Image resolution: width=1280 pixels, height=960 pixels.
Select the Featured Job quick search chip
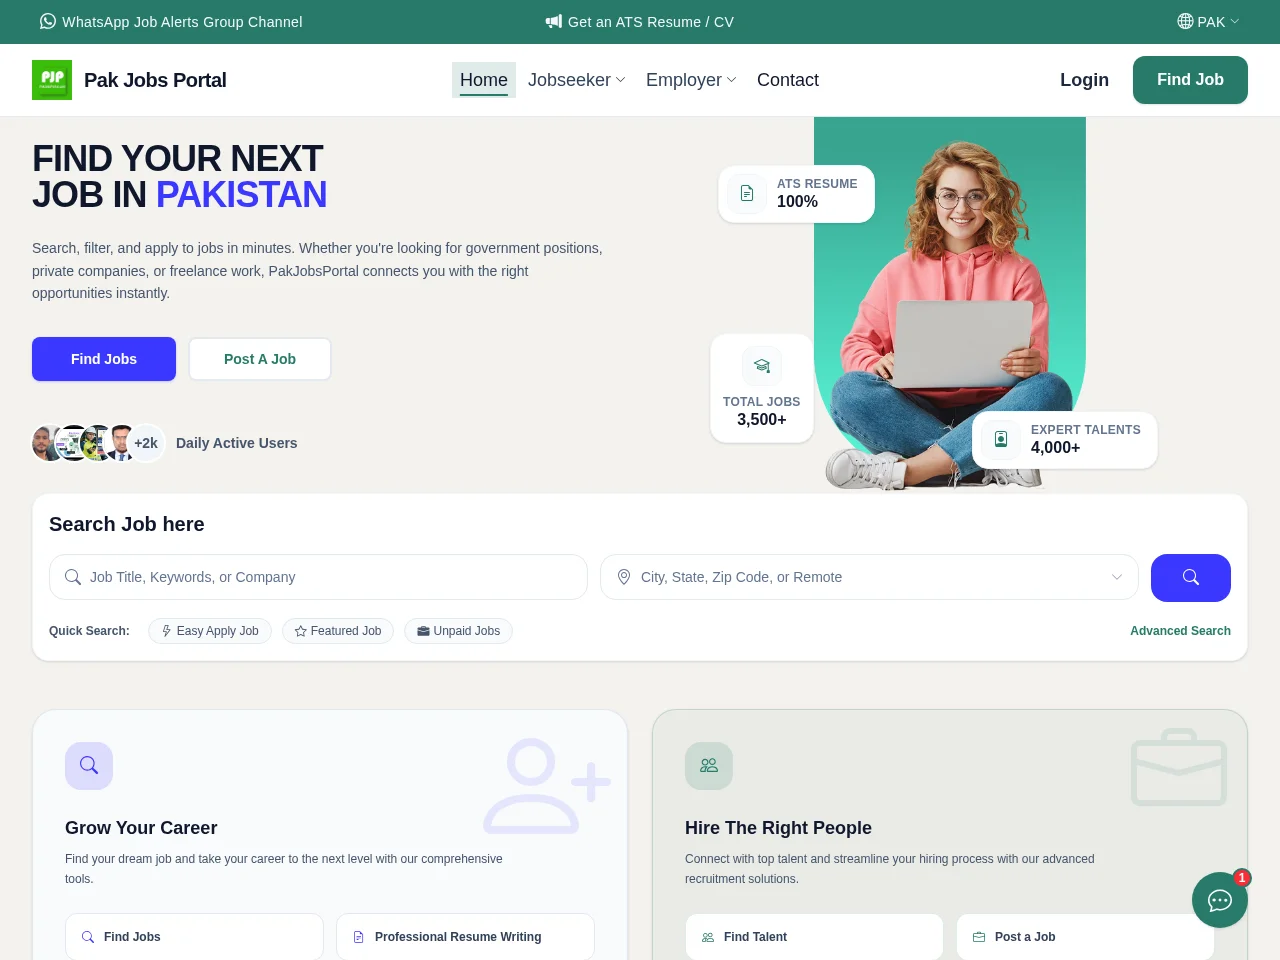pos(338,631)
